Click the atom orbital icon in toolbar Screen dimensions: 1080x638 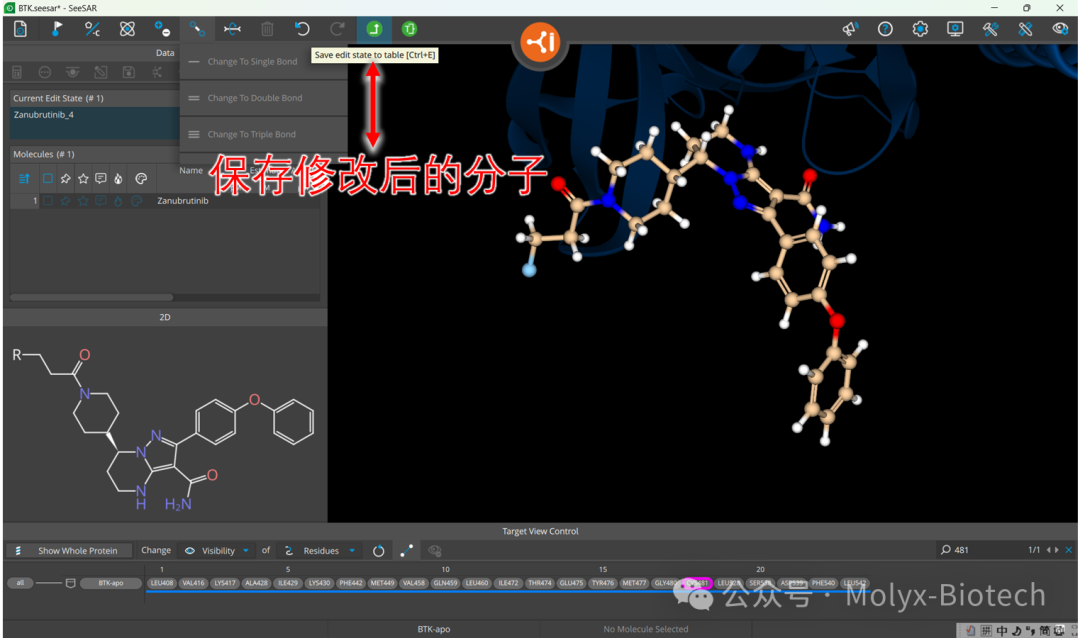point(127,29)
